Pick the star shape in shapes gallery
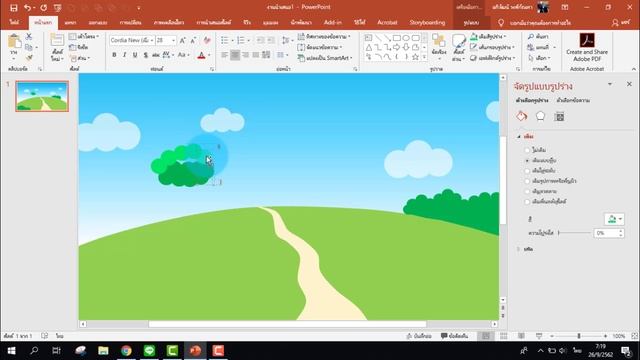Screen dimensions: 640x360 pos(416,57)
